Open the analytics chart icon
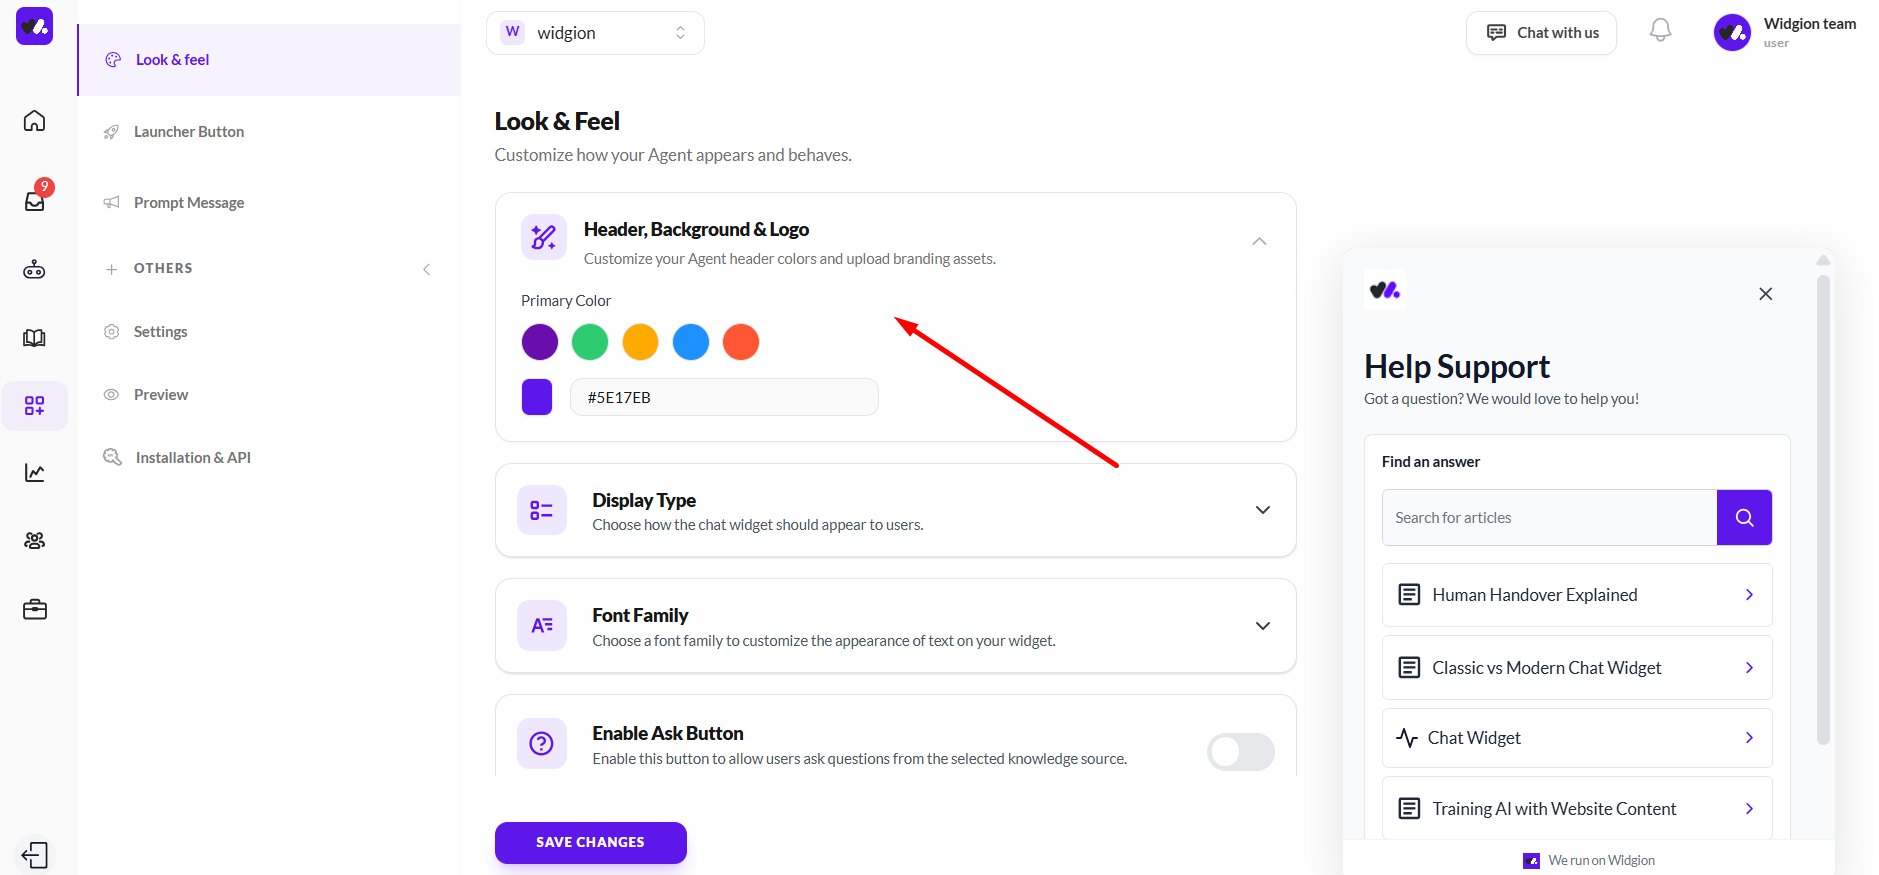The image size is (1879, 875). pos(35,473)
